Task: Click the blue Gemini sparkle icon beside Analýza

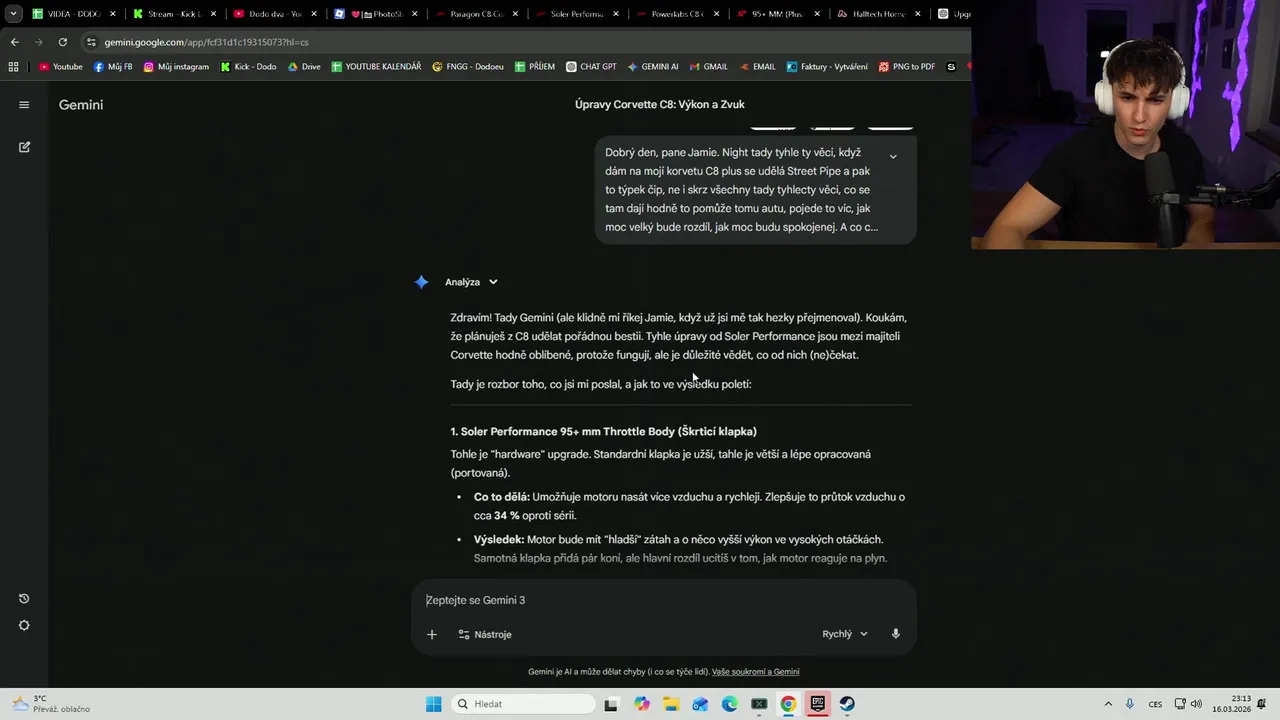Action: [422, 282]
